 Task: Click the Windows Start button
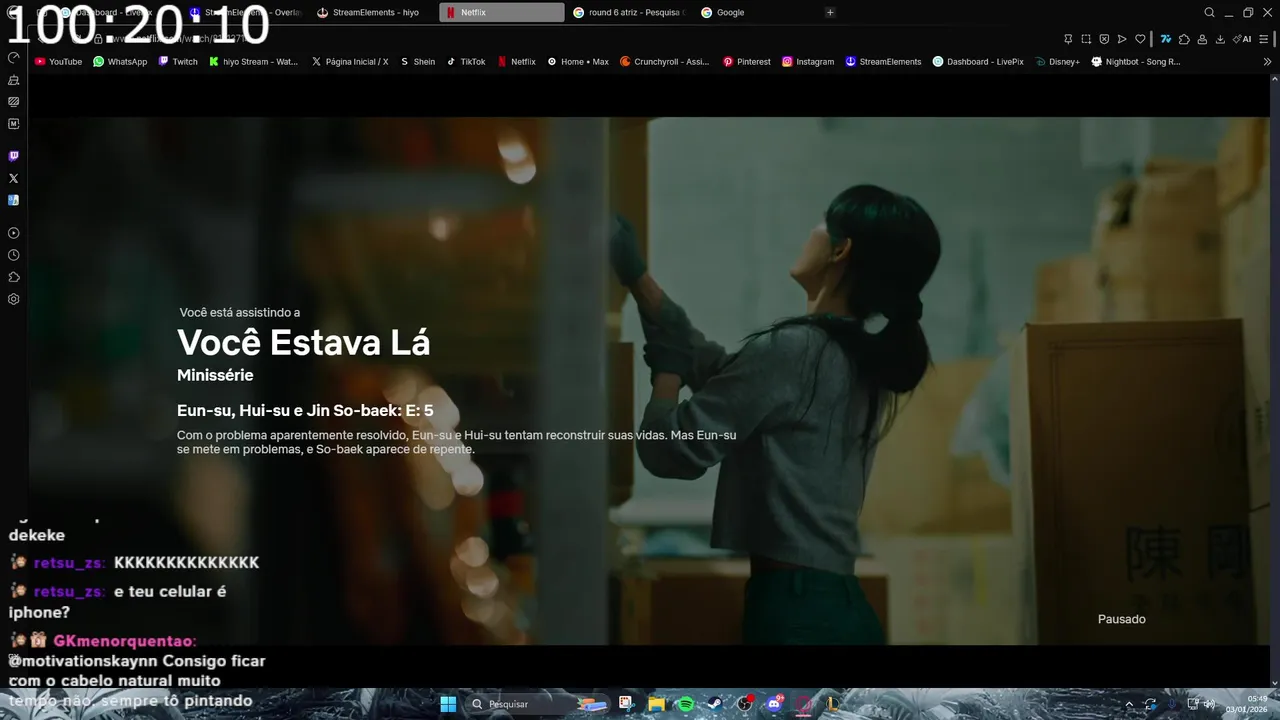pos(447,704)
